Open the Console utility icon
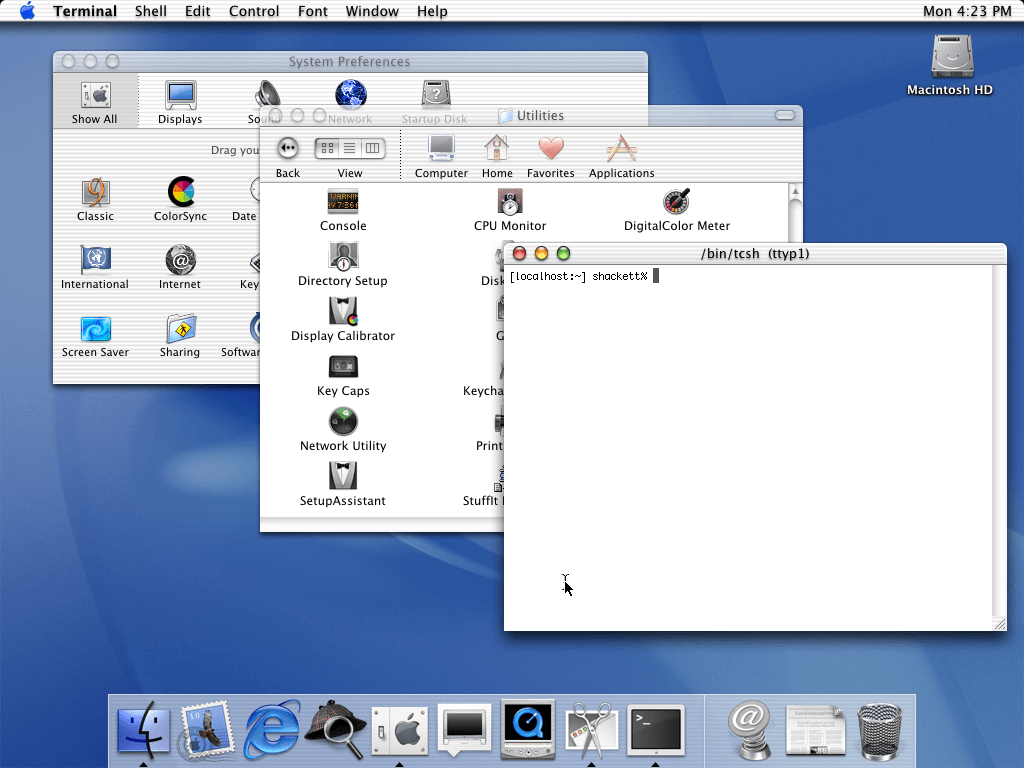Image resolution: width=1024 pixels, height=768 pixels. [x=343, y=203]
